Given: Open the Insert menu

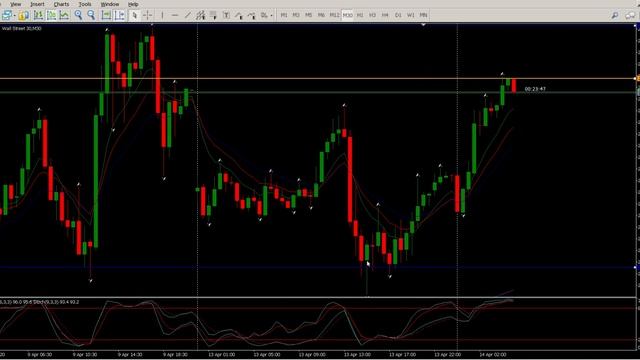Looking at the screenshot, I should [x=37, y=4].
